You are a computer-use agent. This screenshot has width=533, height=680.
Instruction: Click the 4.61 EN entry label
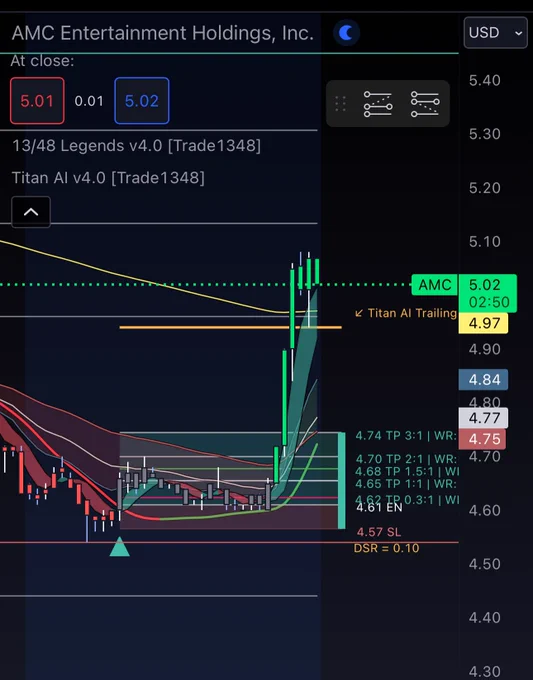coord(379,507)
